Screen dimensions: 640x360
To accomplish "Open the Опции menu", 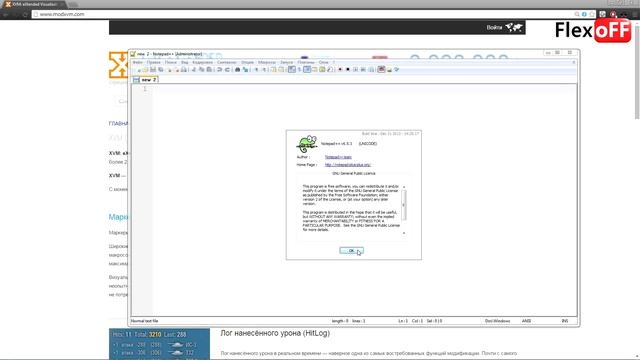I will coord(247,62).
